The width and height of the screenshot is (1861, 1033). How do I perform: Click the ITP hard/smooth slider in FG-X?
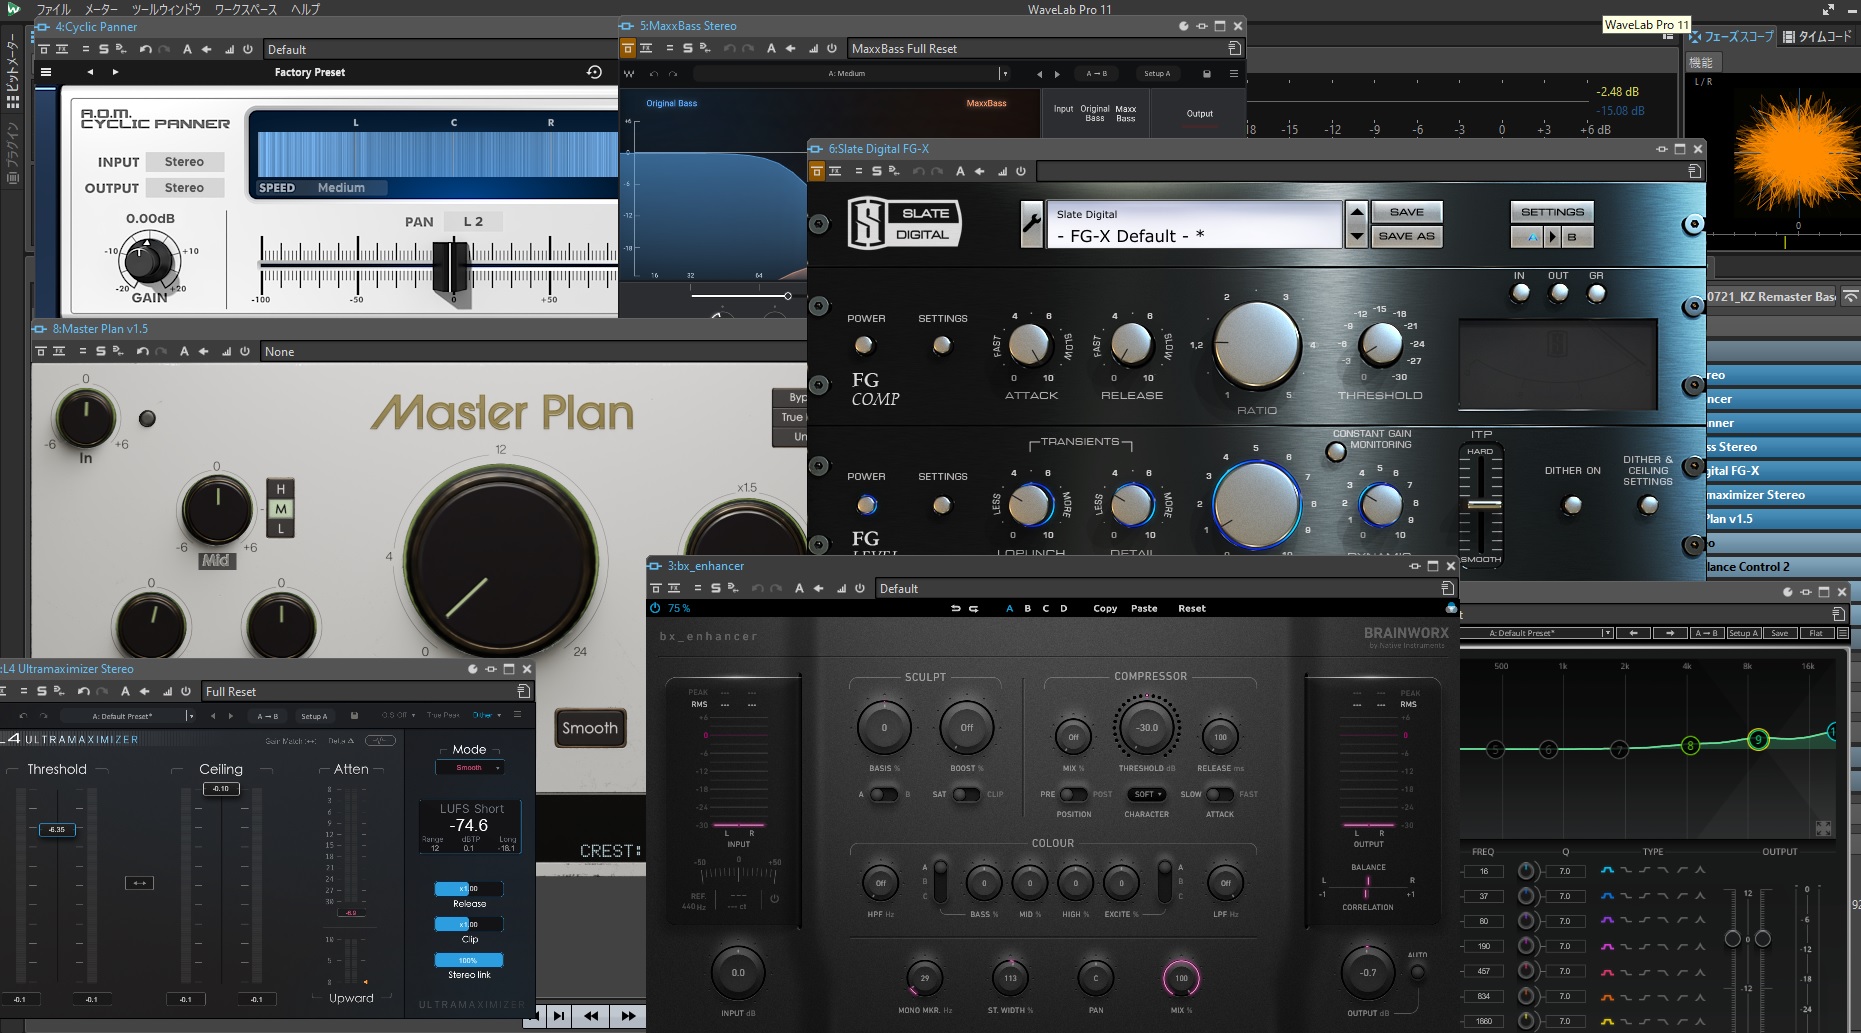click(x=1483, y=504)
